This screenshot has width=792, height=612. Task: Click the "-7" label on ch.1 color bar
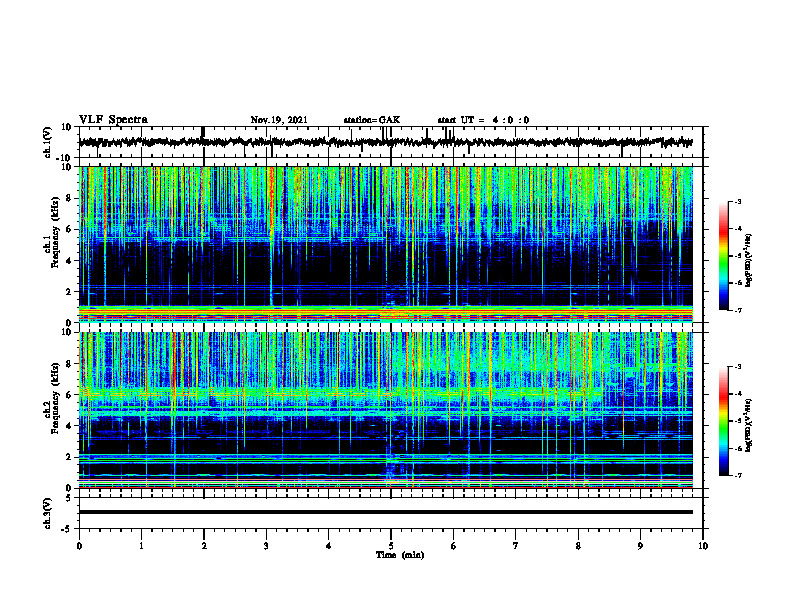click(x=737, y=310)
